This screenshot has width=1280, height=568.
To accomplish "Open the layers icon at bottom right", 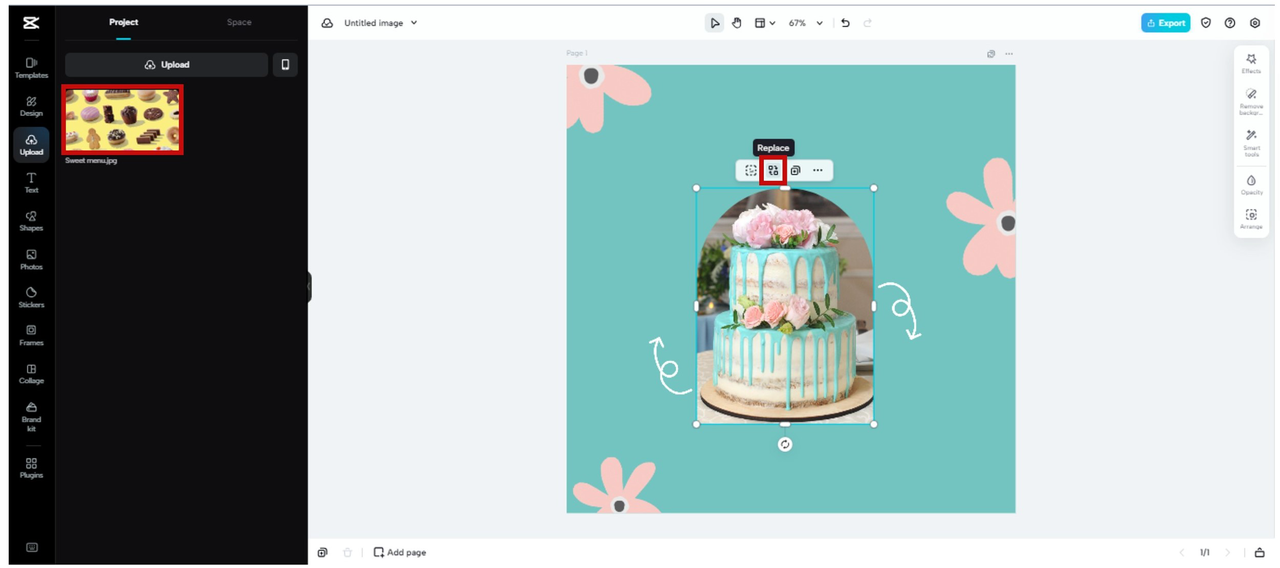I will (1259, 552).
